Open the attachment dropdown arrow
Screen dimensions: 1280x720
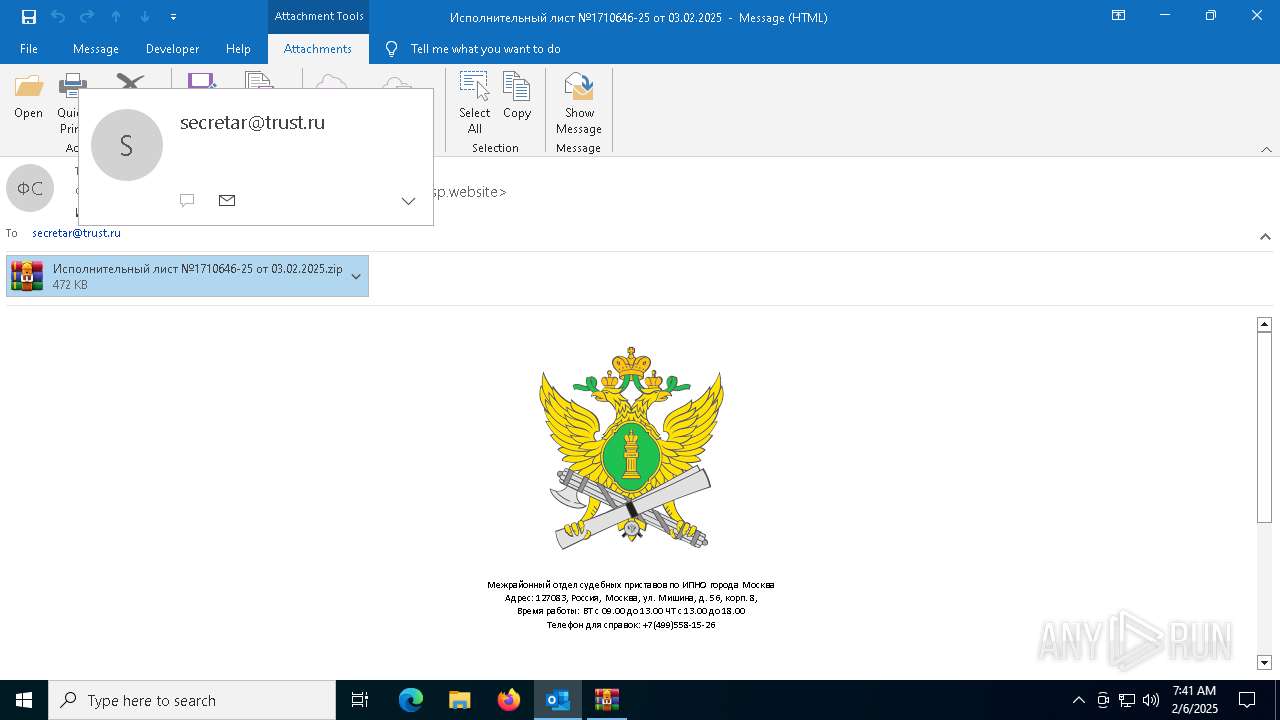(x=356, y=276)
